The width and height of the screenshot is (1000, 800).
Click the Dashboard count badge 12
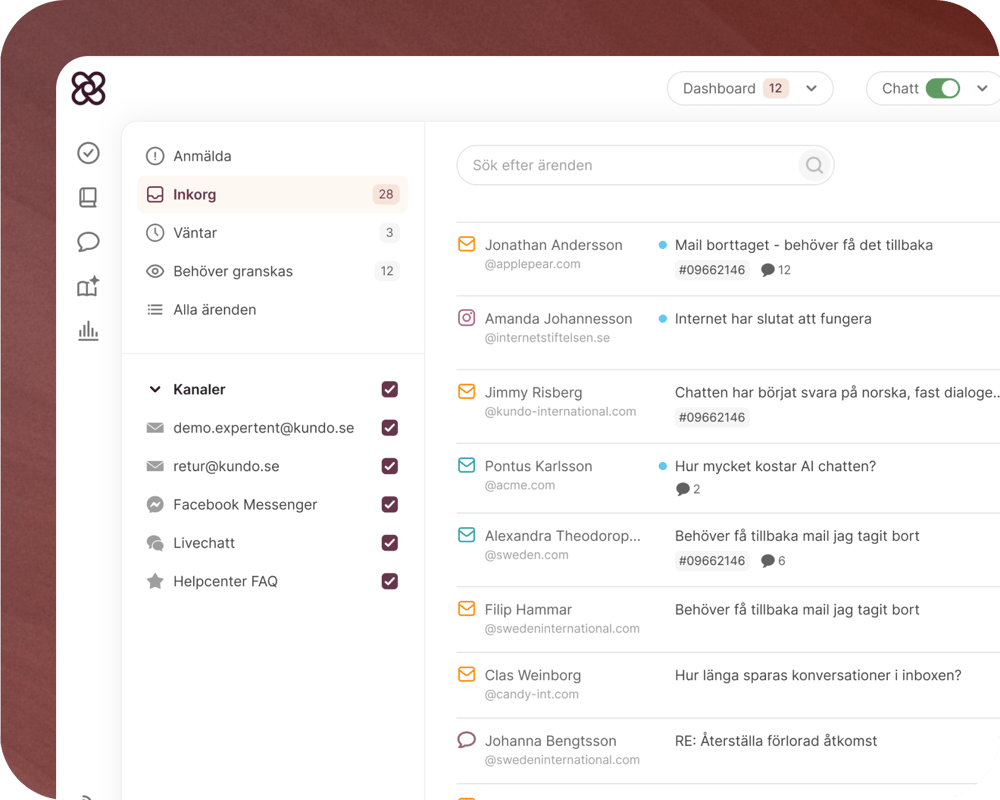[x=776, y=89]
